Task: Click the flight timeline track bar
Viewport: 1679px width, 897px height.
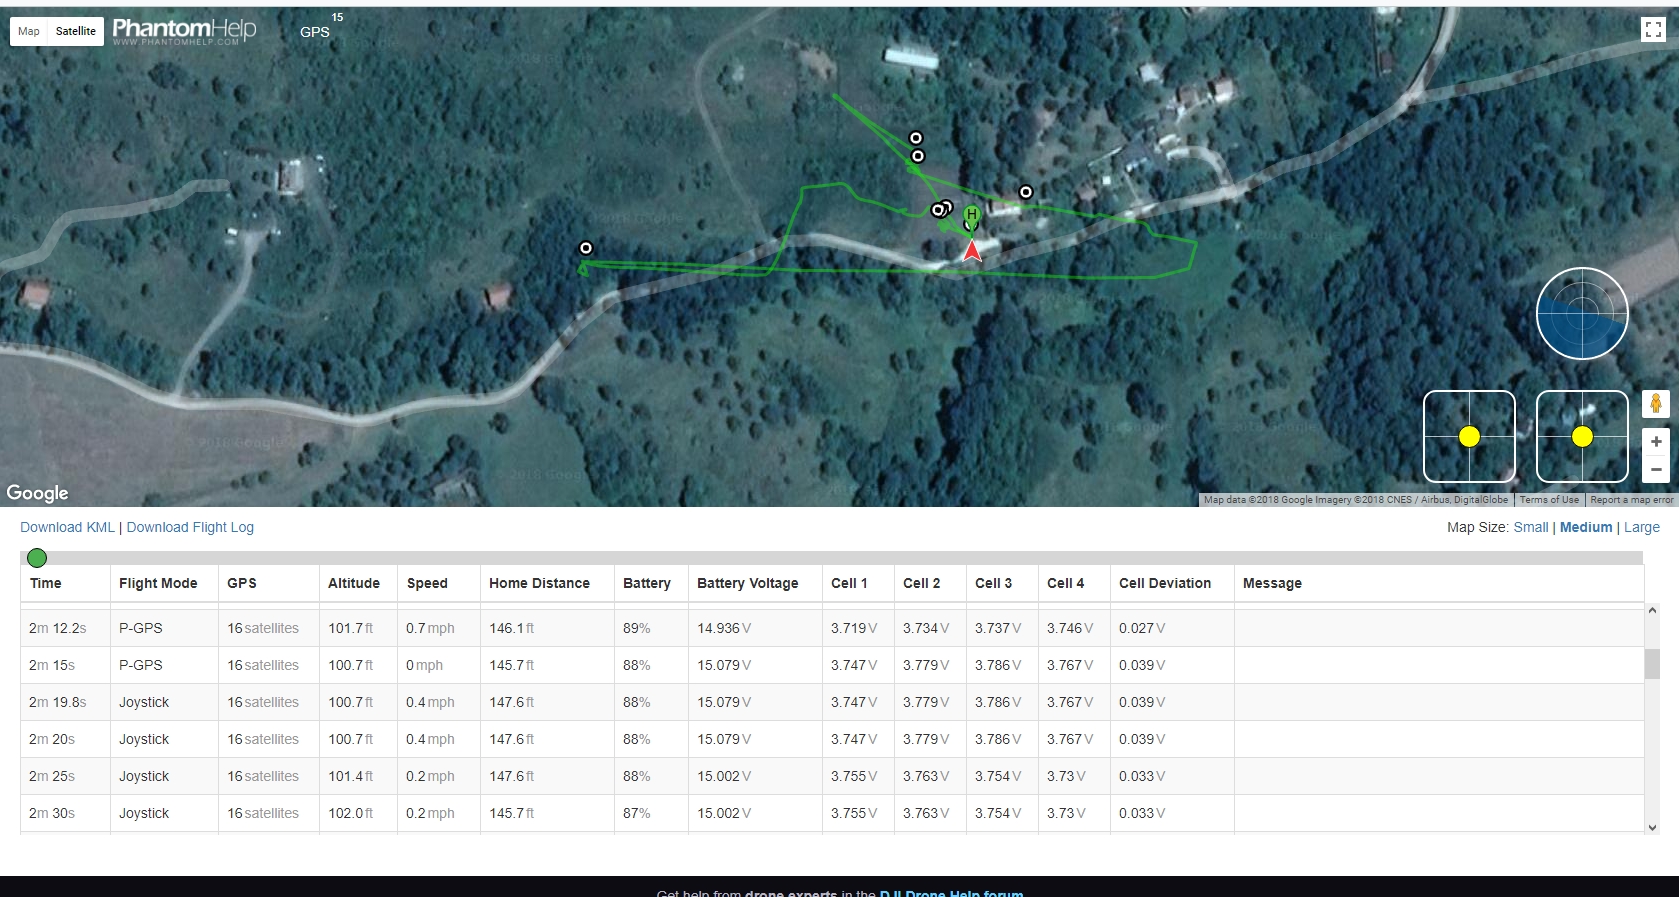Action: 832,558
